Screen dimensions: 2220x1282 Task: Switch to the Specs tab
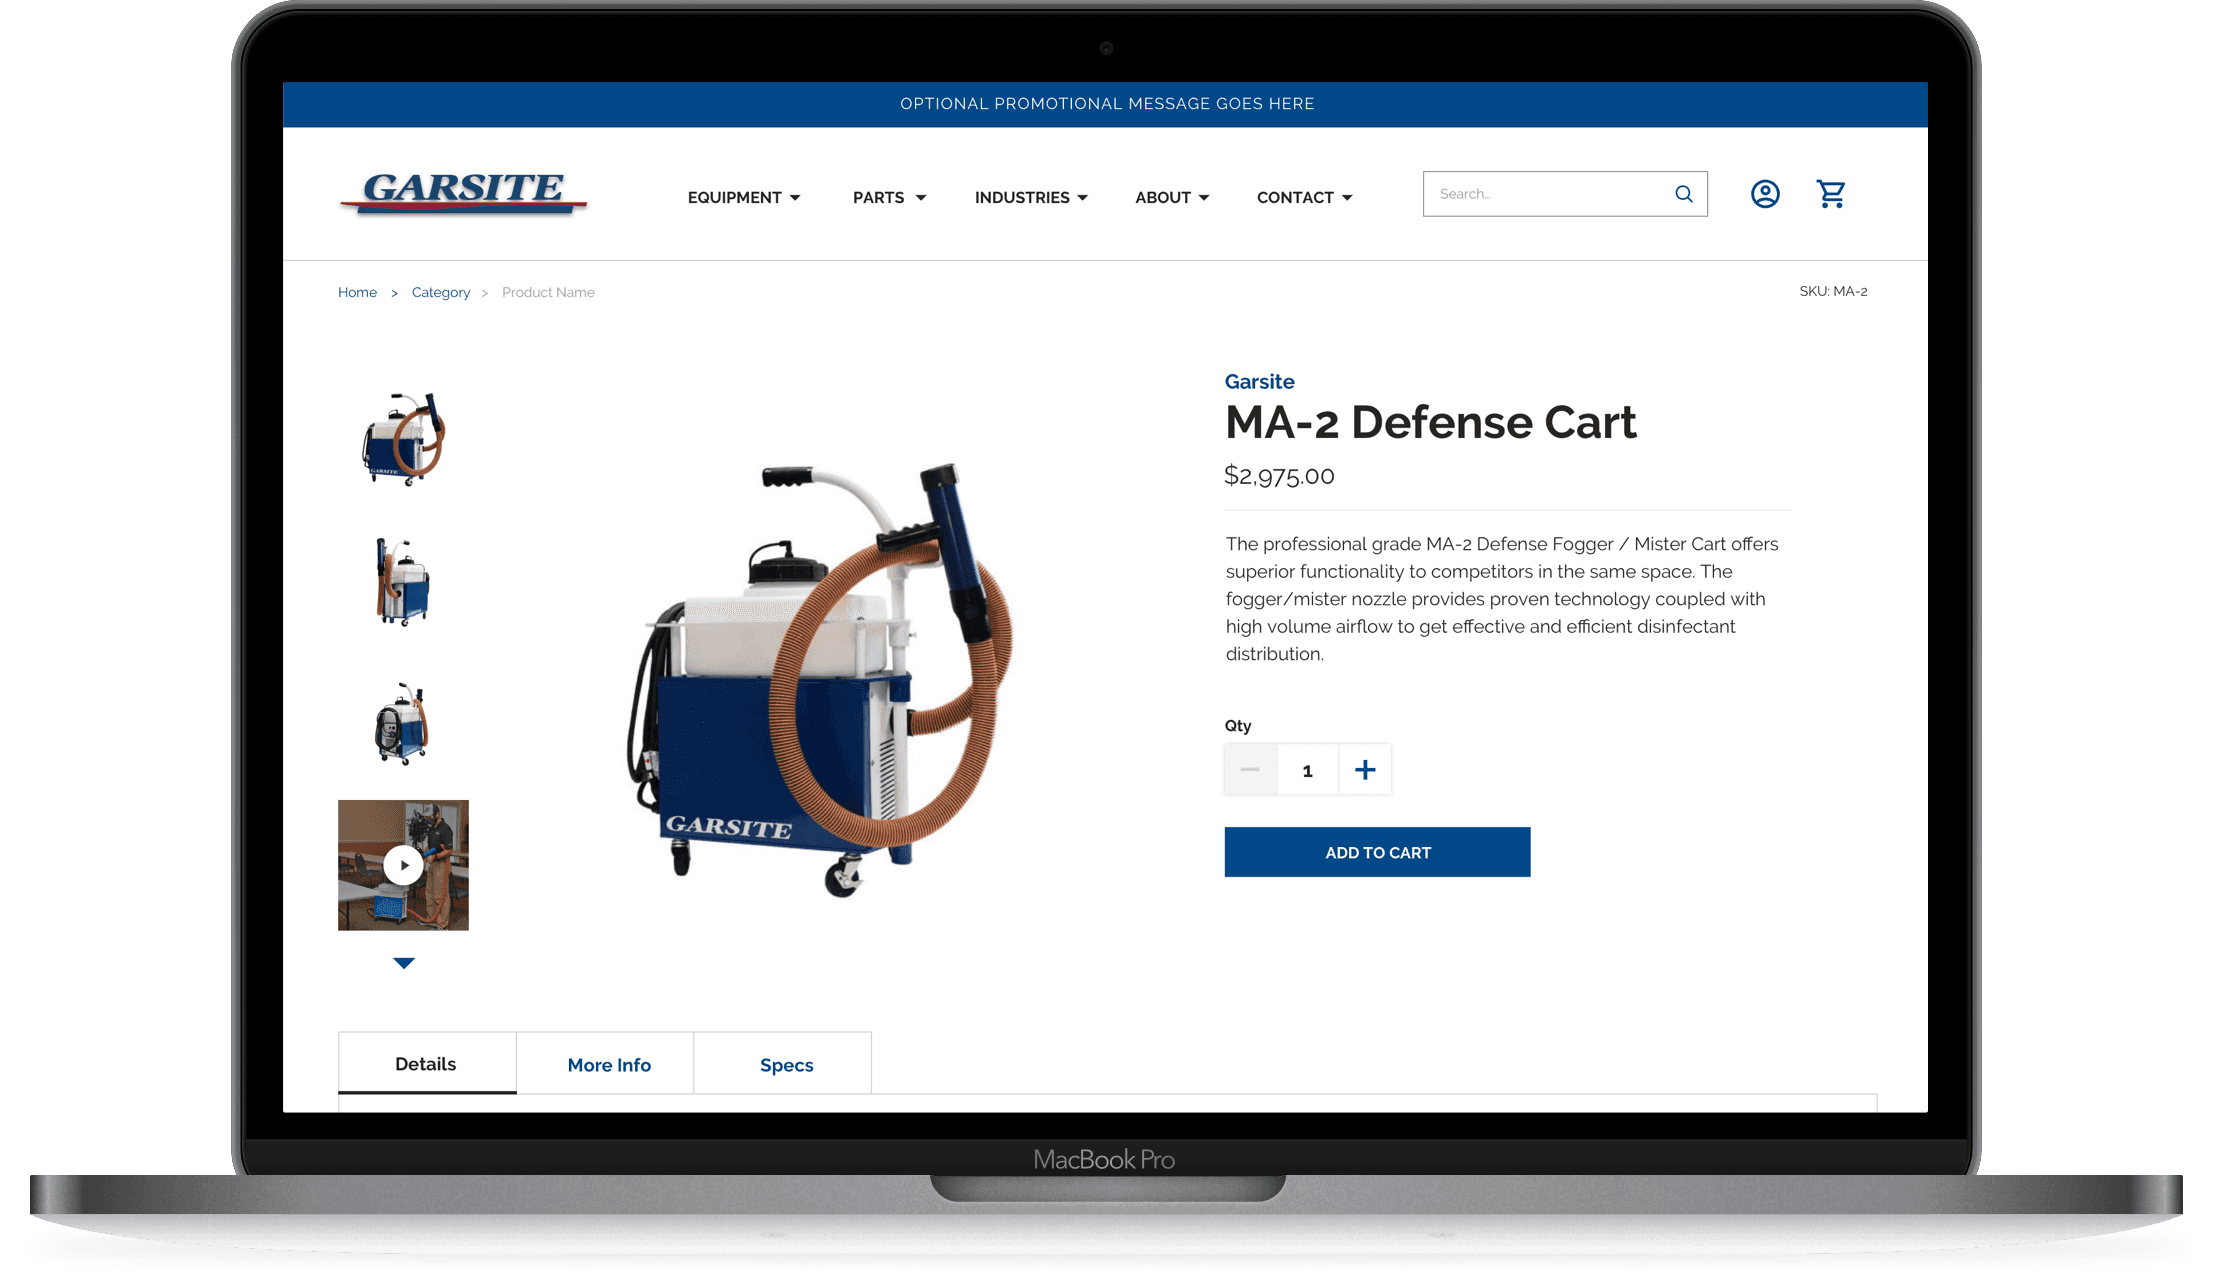click(786, 1065)
